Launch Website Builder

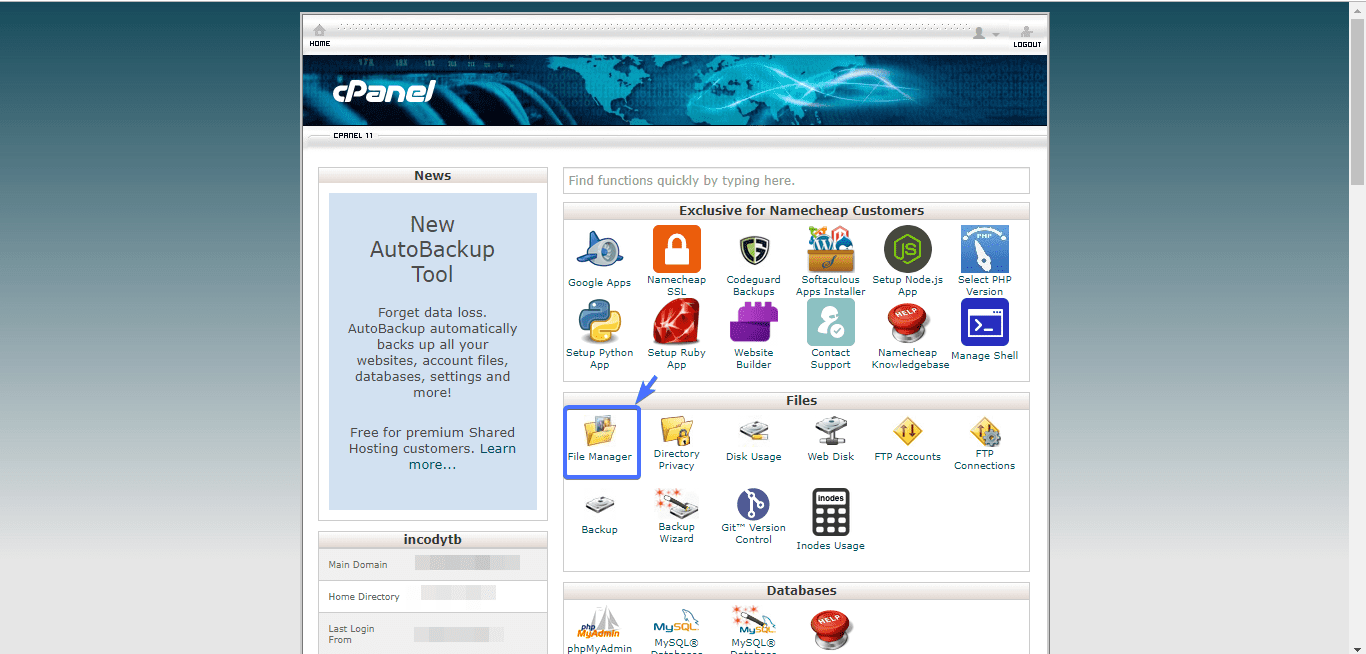pyautogui.click(x=753, y=322)
